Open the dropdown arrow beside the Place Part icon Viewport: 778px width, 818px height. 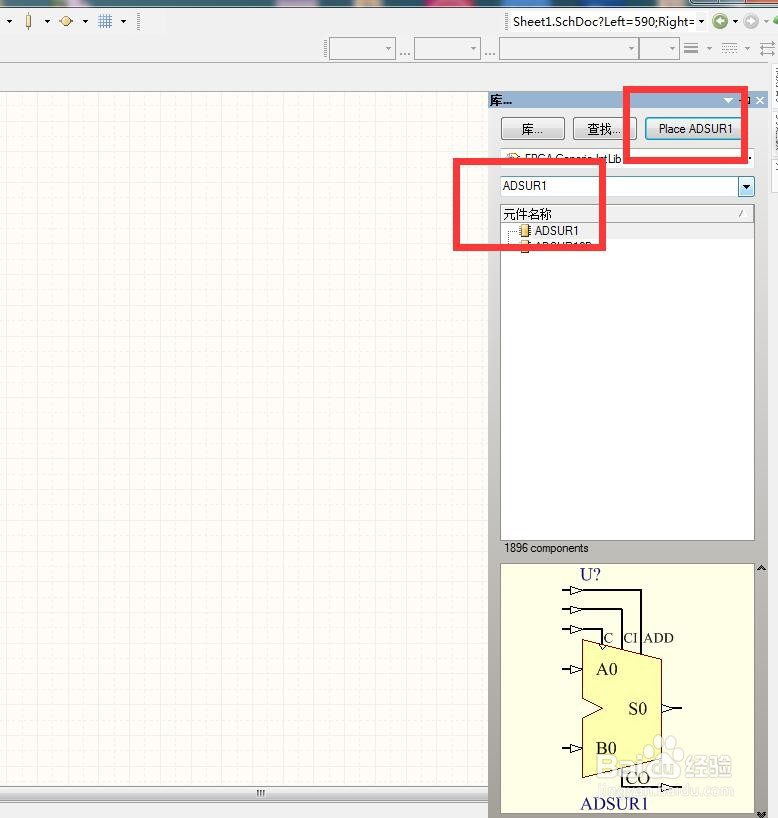[x=47, y=21]
